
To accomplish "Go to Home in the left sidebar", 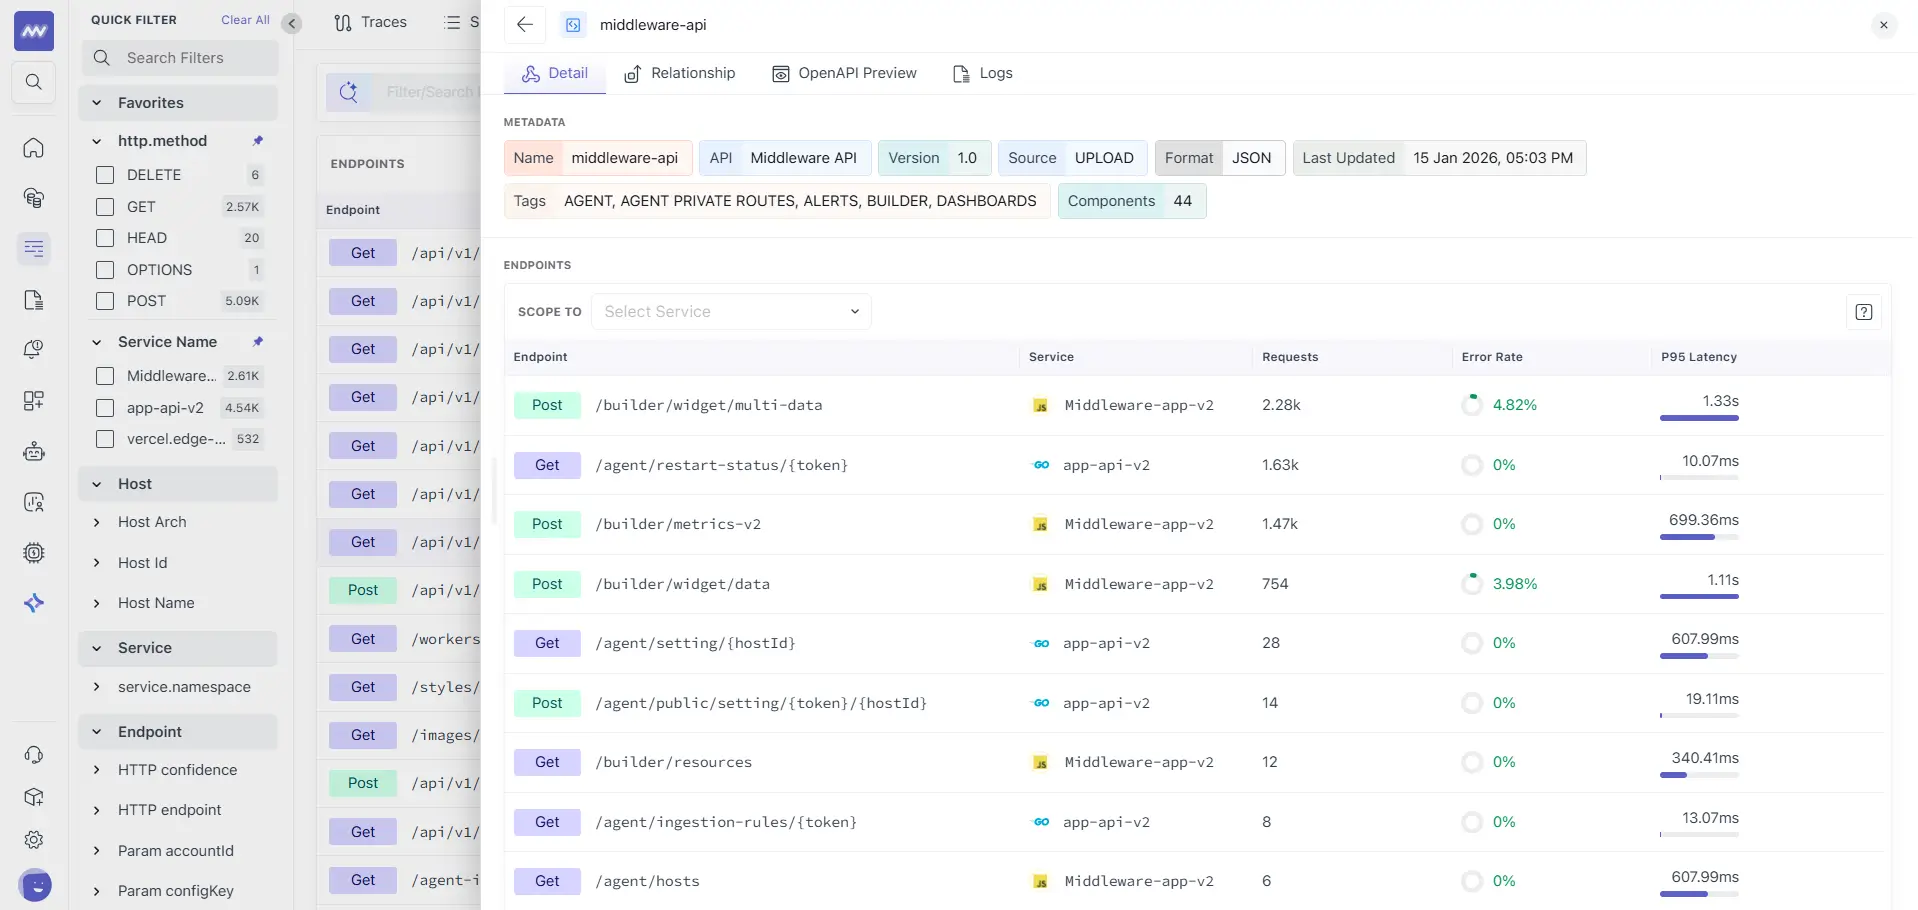I will (x=34, y=148).
